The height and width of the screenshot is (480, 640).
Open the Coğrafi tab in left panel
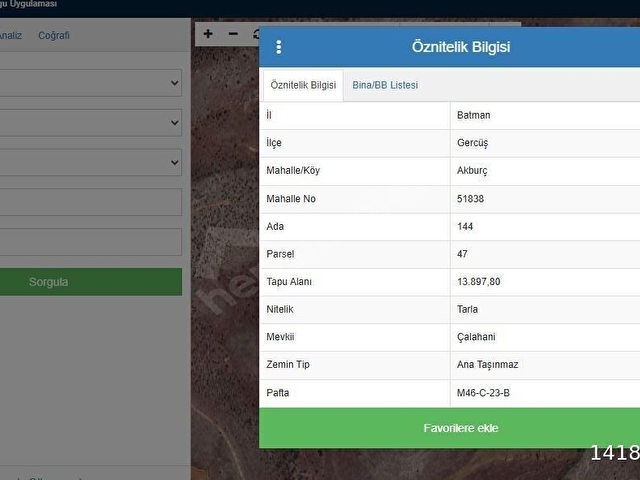[x=54, y=36]
